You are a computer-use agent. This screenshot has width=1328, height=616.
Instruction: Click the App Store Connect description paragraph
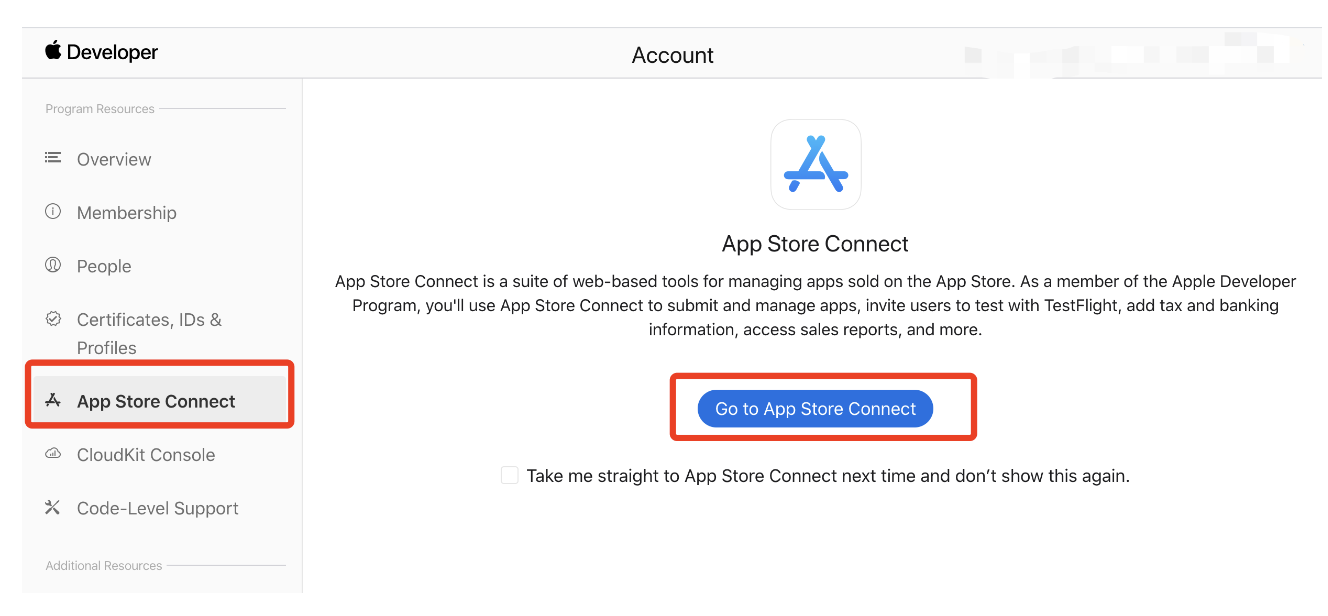pyautogui.click(x=815, y=306)
